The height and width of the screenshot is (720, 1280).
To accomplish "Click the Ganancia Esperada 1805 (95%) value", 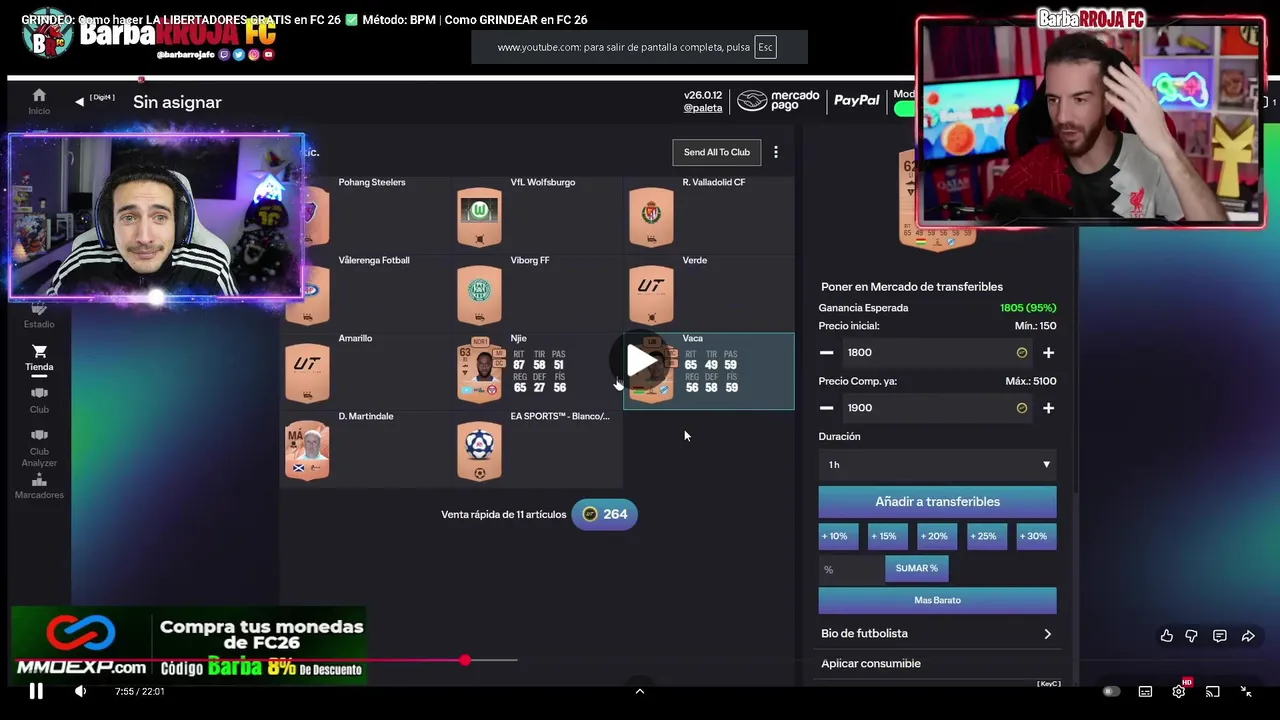I will (1028, 308).
